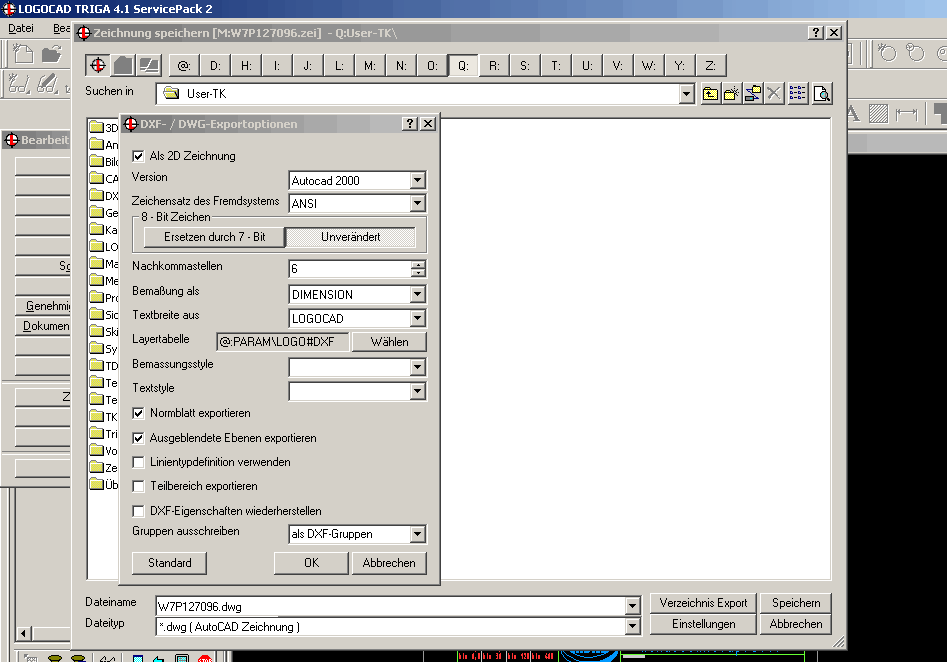Click the Einstellungen button

(x=703, y=624)
